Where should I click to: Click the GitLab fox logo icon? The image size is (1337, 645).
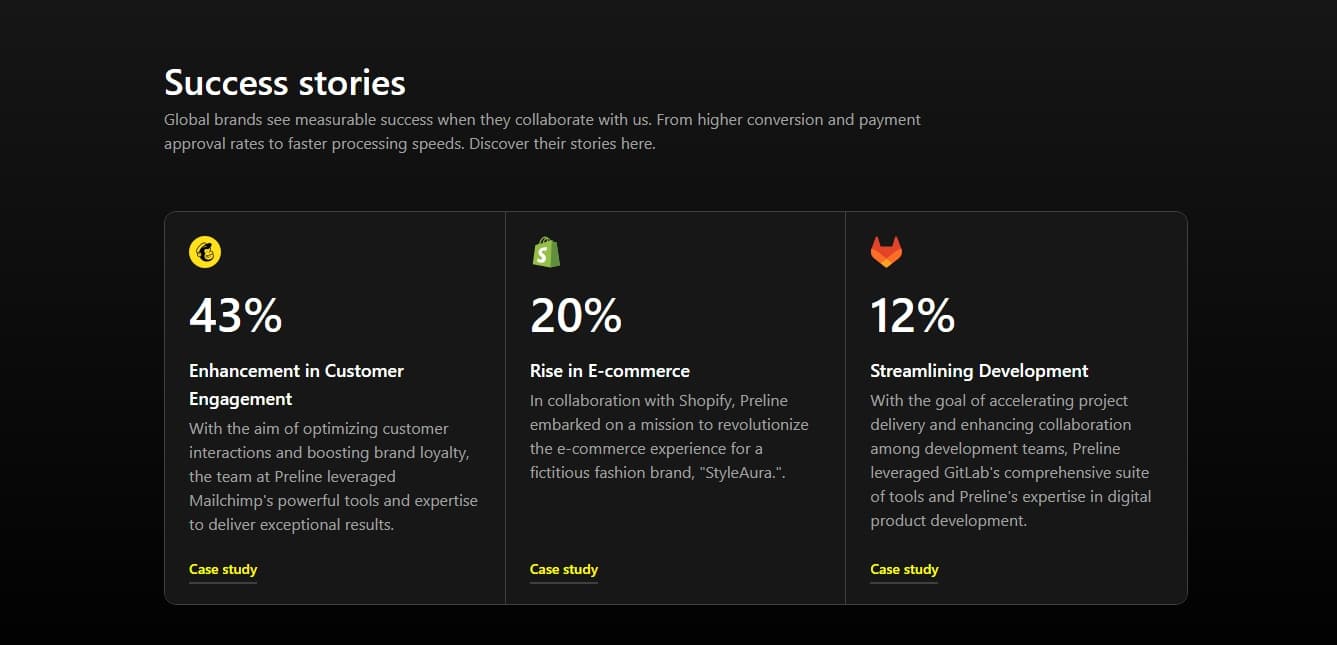tap(886, 252)
